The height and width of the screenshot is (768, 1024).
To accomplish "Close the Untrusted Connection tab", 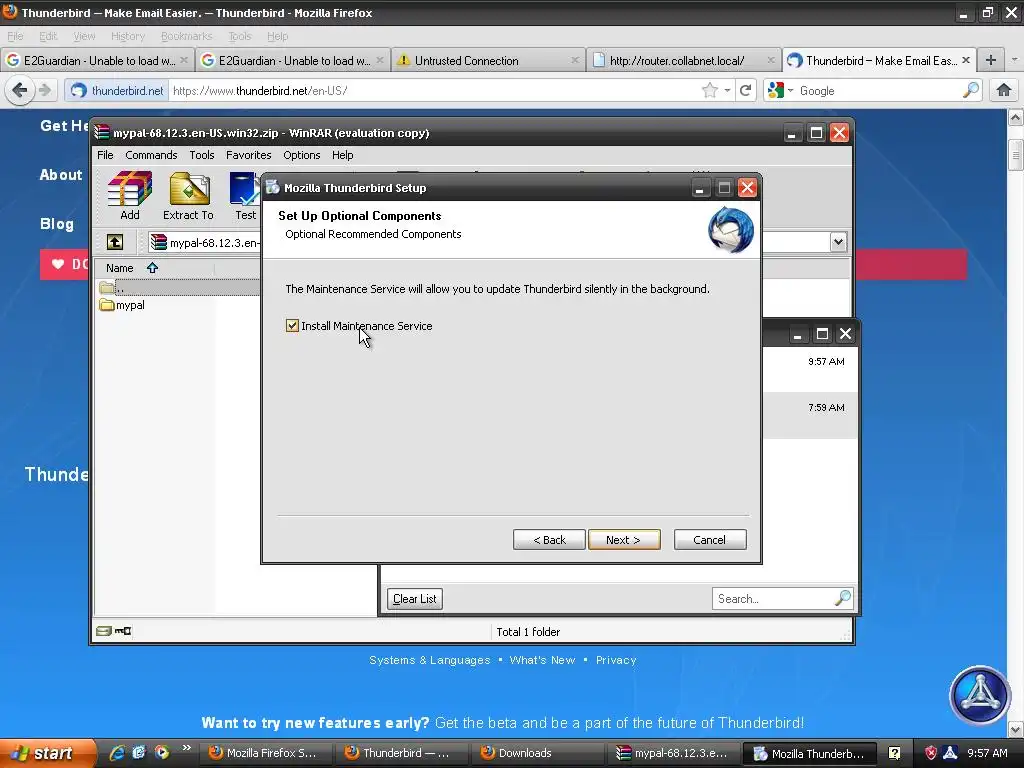I will click(x=575, y=60).
